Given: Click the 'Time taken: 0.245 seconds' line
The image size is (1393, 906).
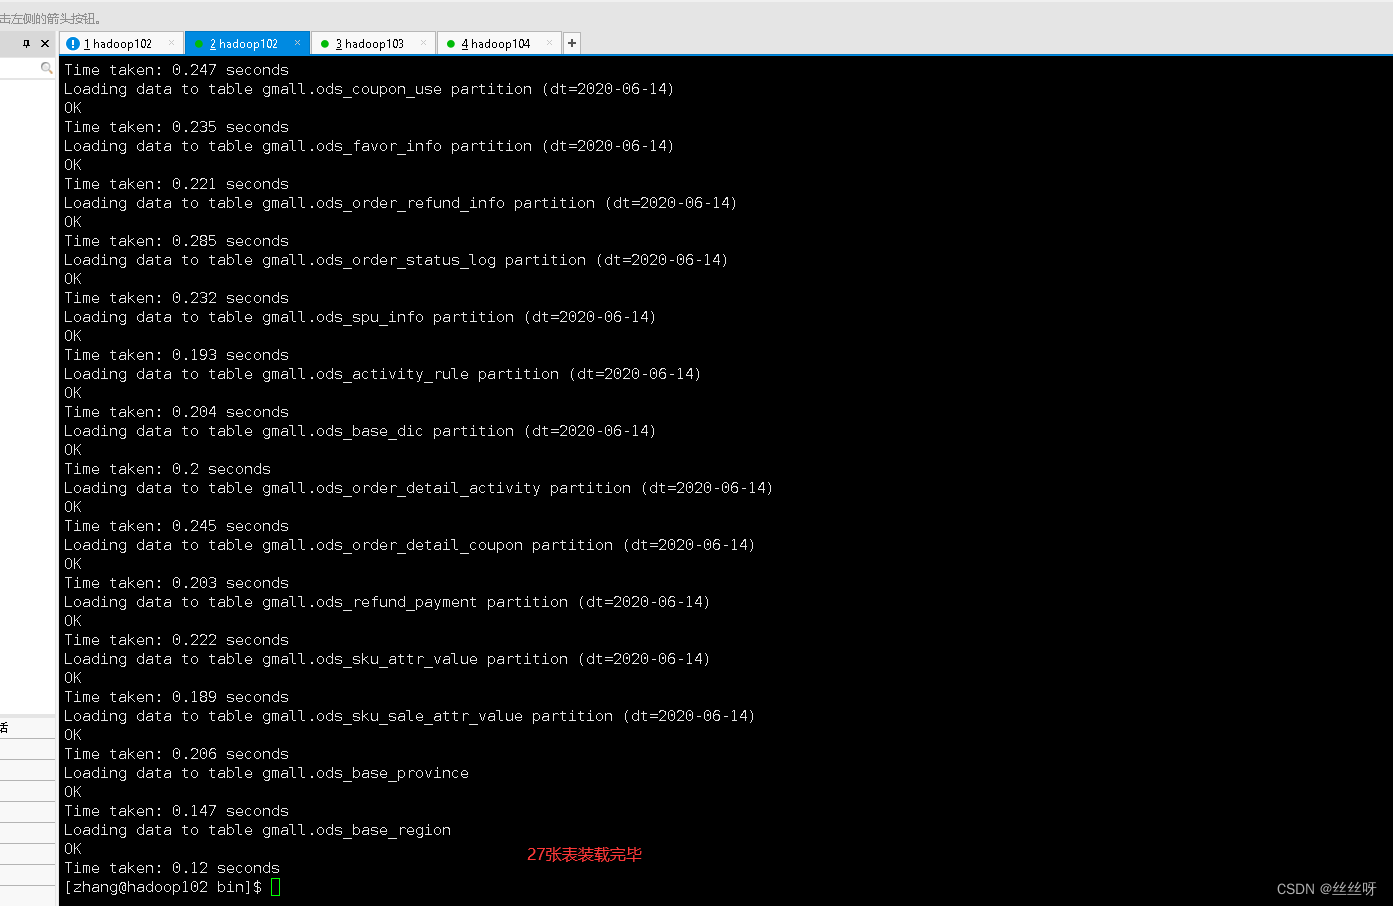Looking at the screenshot, I should coord(176,526).
